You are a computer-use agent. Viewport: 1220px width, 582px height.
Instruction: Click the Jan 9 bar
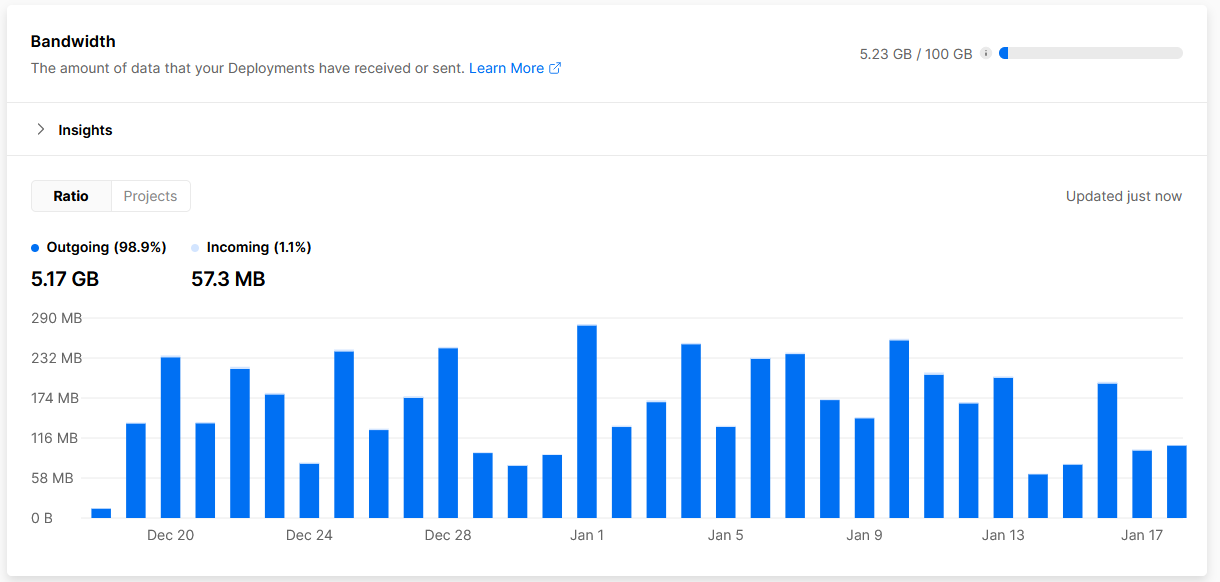coord(864,468)
